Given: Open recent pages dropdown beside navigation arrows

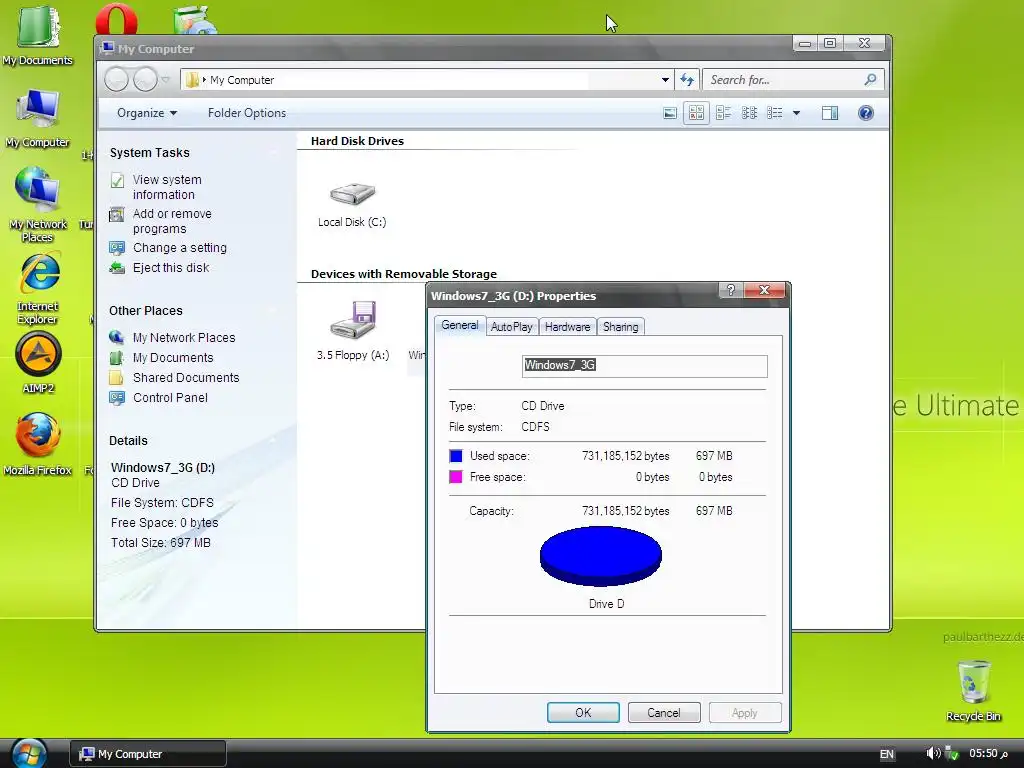Looking at the screenshot, I should coord(166,80).
